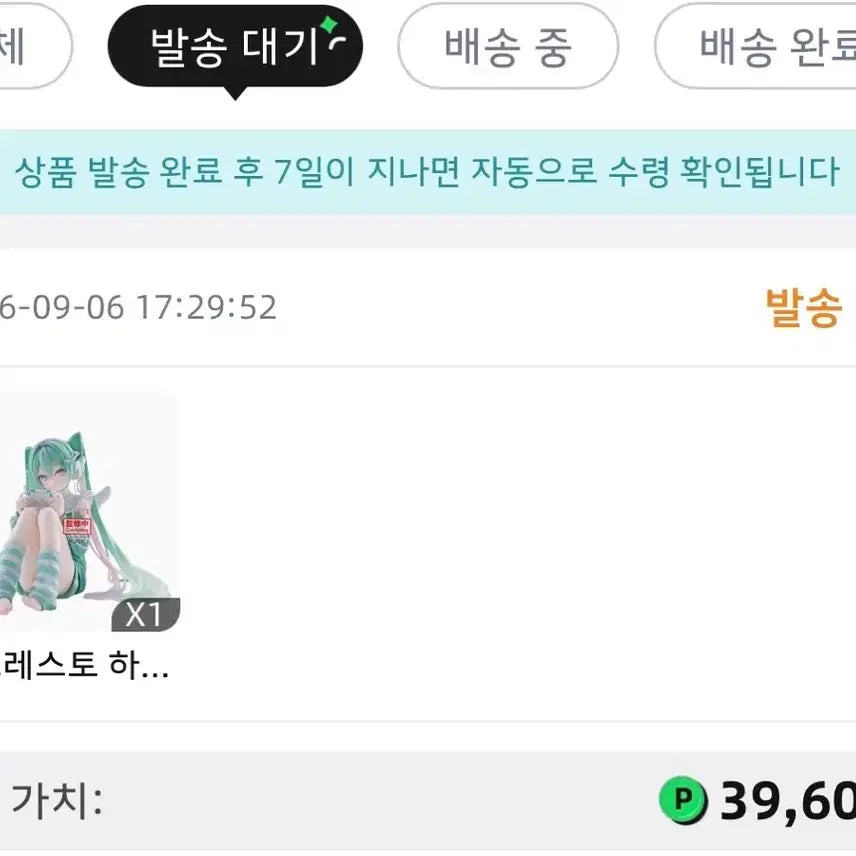This screenshot has height=856, width=856.
Task: Open the truncated product name 레스토 하...
Action: [x=84, y=665]
